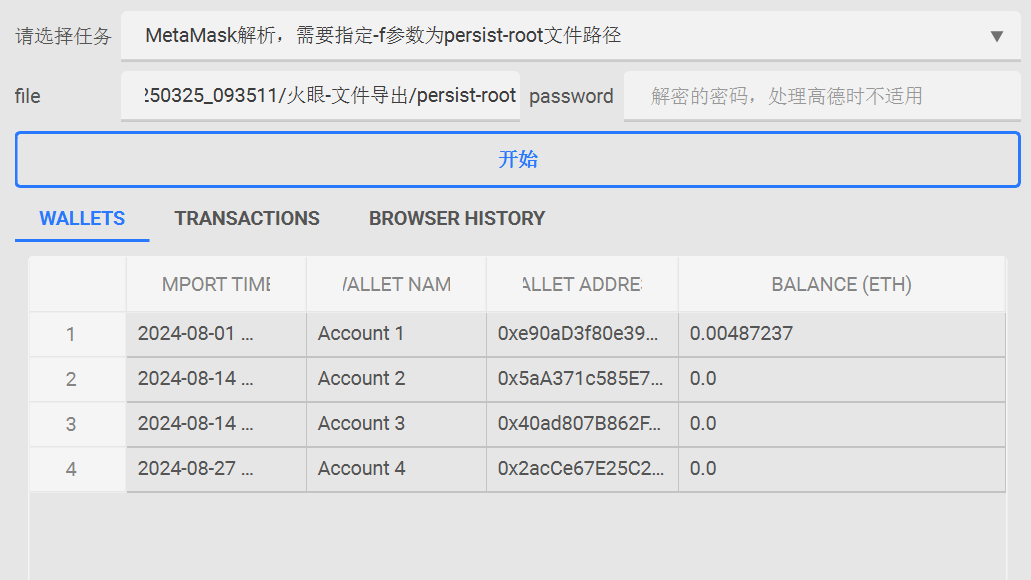This screenshot has height=580, width=1031.
Task: Click the balance value 0.00487237
Action: (x=741, y=333)
